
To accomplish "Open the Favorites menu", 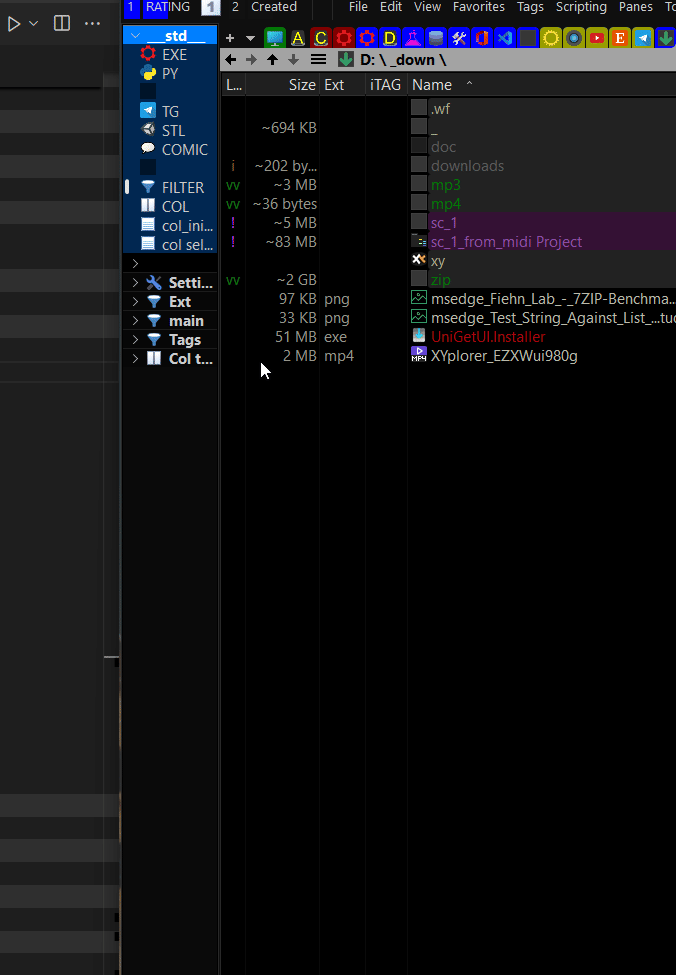I will click(x=478, y=7).
